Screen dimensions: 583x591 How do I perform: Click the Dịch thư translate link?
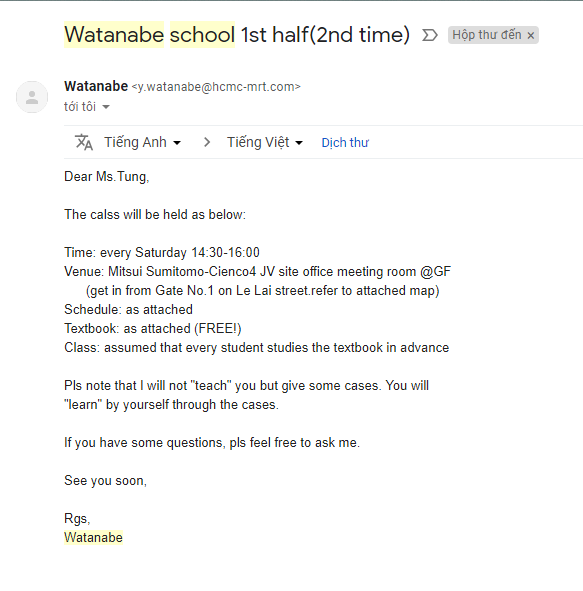(x=345, y=142)
